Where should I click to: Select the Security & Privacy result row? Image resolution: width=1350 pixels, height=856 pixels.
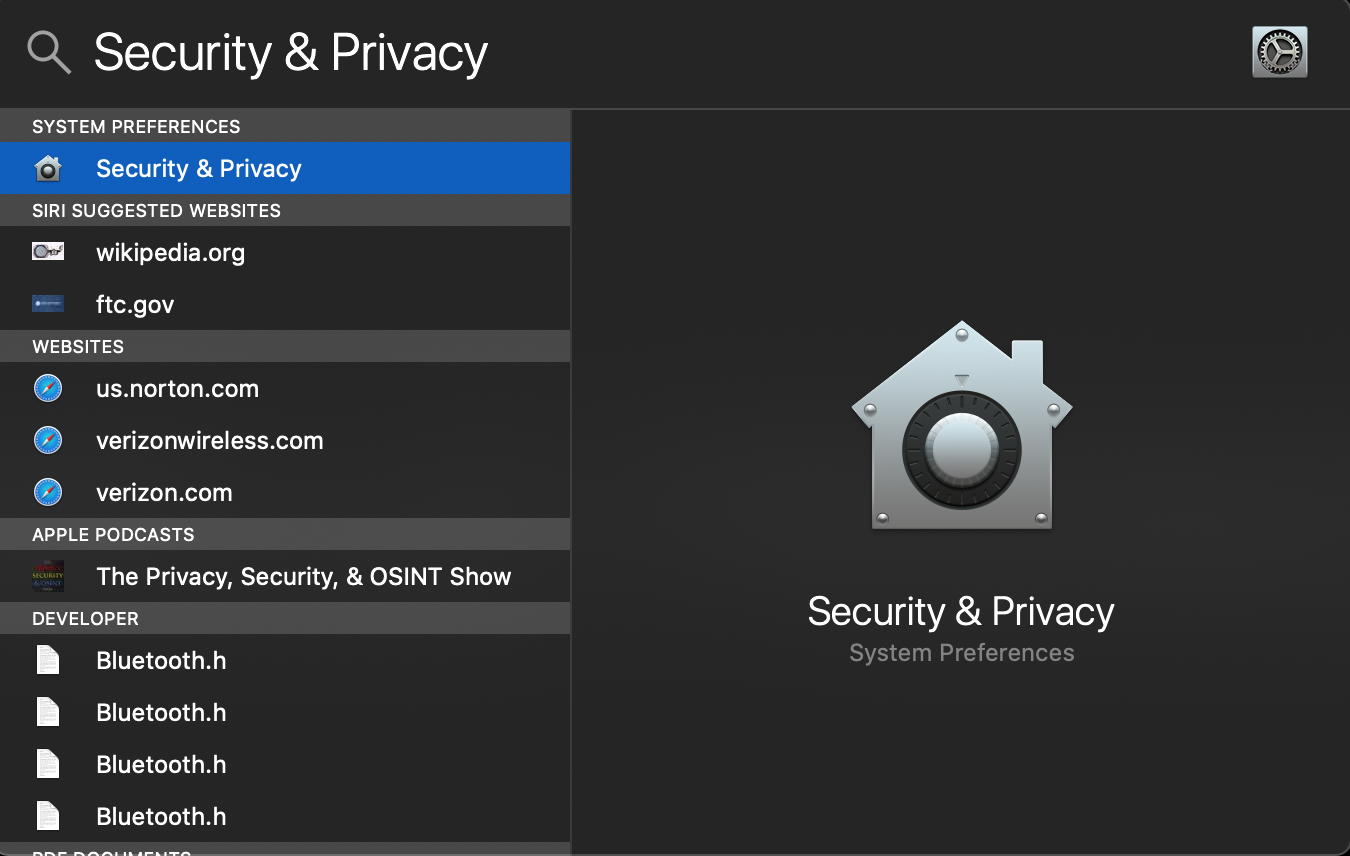(x=285, y=168)
